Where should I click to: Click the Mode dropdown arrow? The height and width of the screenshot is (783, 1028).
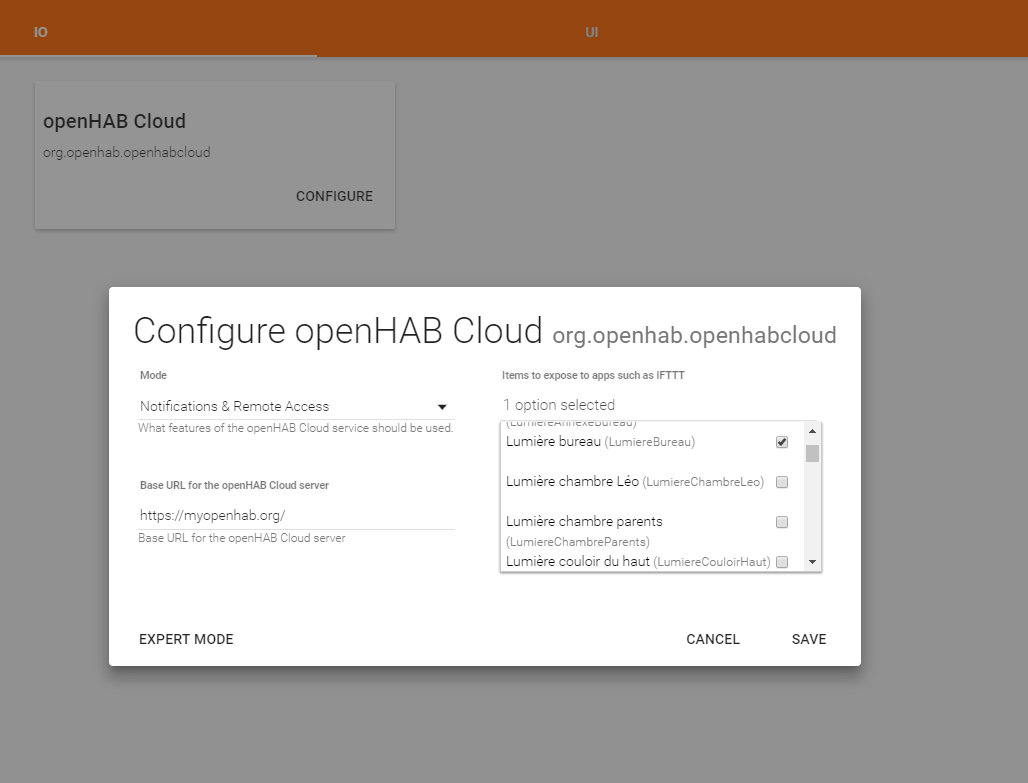coord(442,407)
